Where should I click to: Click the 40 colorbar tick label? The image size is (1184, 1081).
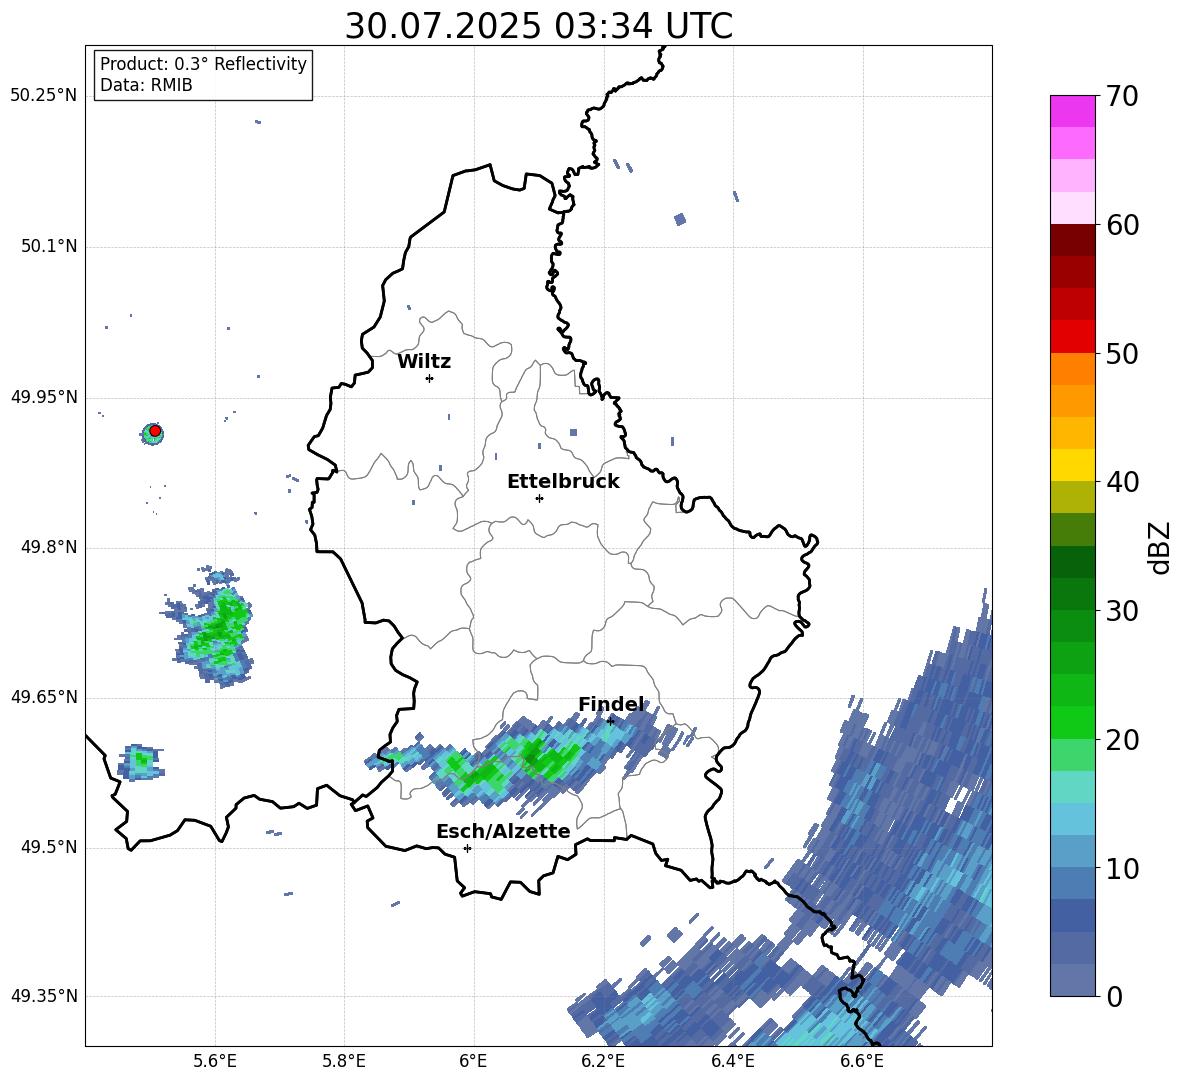pos(1122,482)
